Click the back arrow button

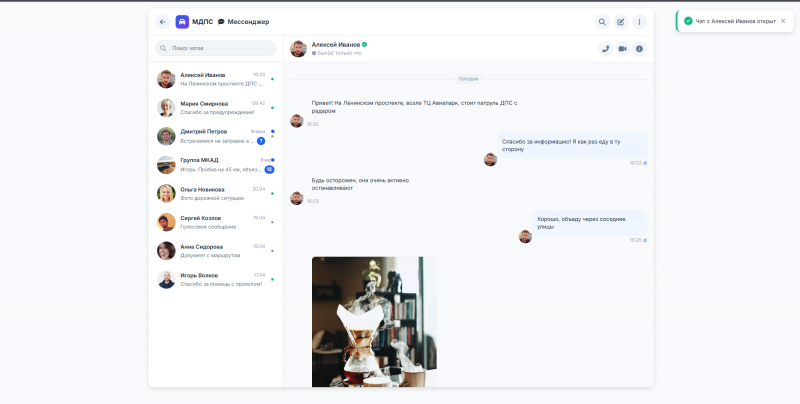point(163,22)
